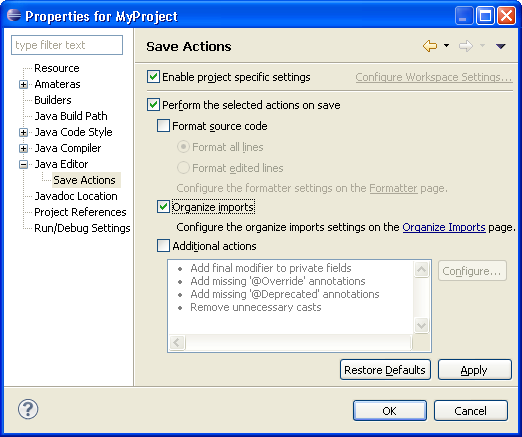Focus the type filter text field
This screenshot has width=522, height=437.
tap(67, 45)
